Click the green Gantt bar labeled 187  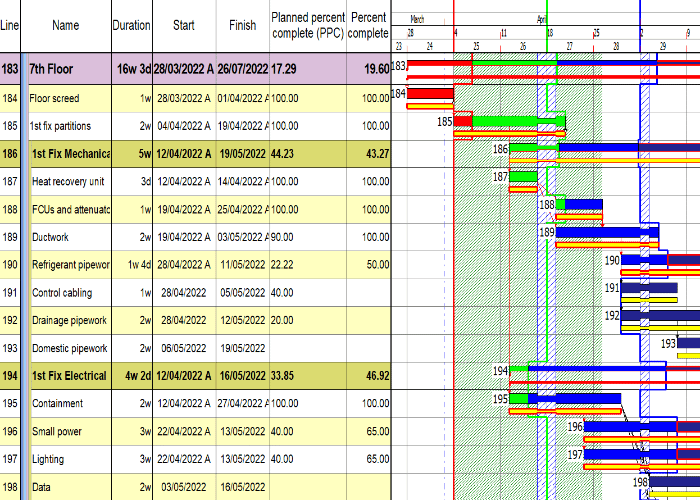tap(524, 177)
